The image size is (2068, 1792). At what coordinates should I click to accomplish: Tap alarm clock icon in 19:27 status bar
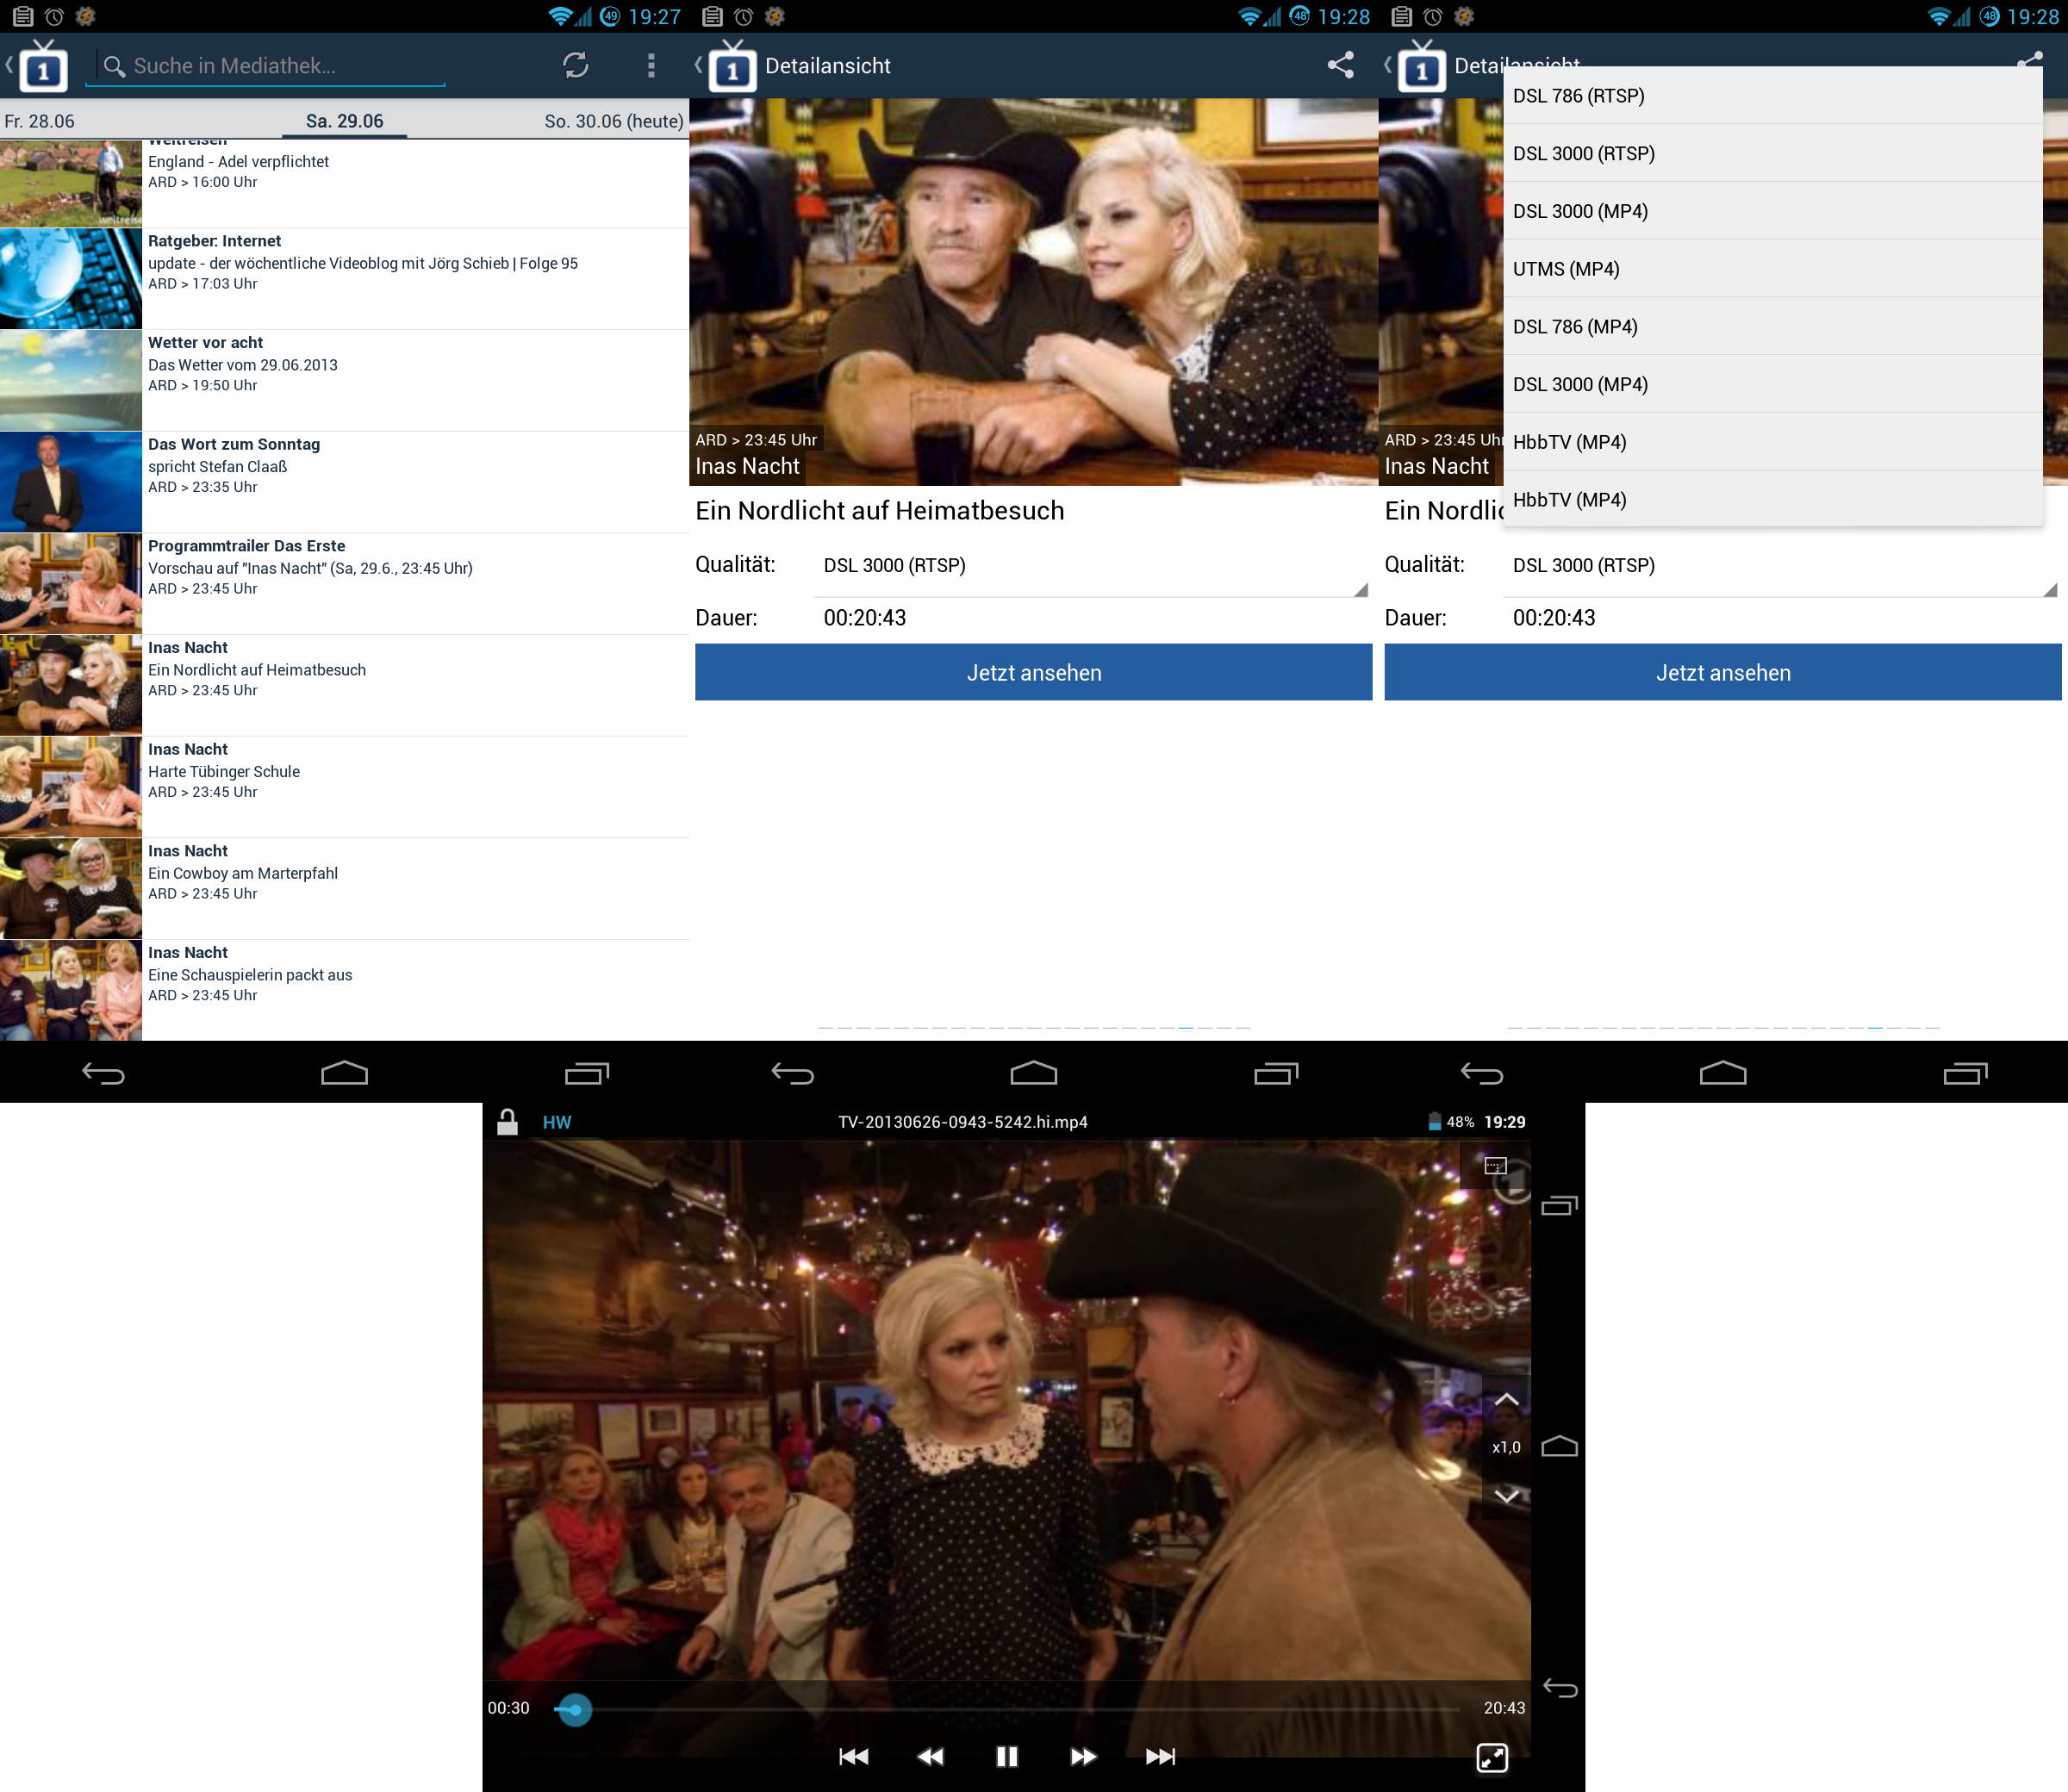tap(54, 16)
